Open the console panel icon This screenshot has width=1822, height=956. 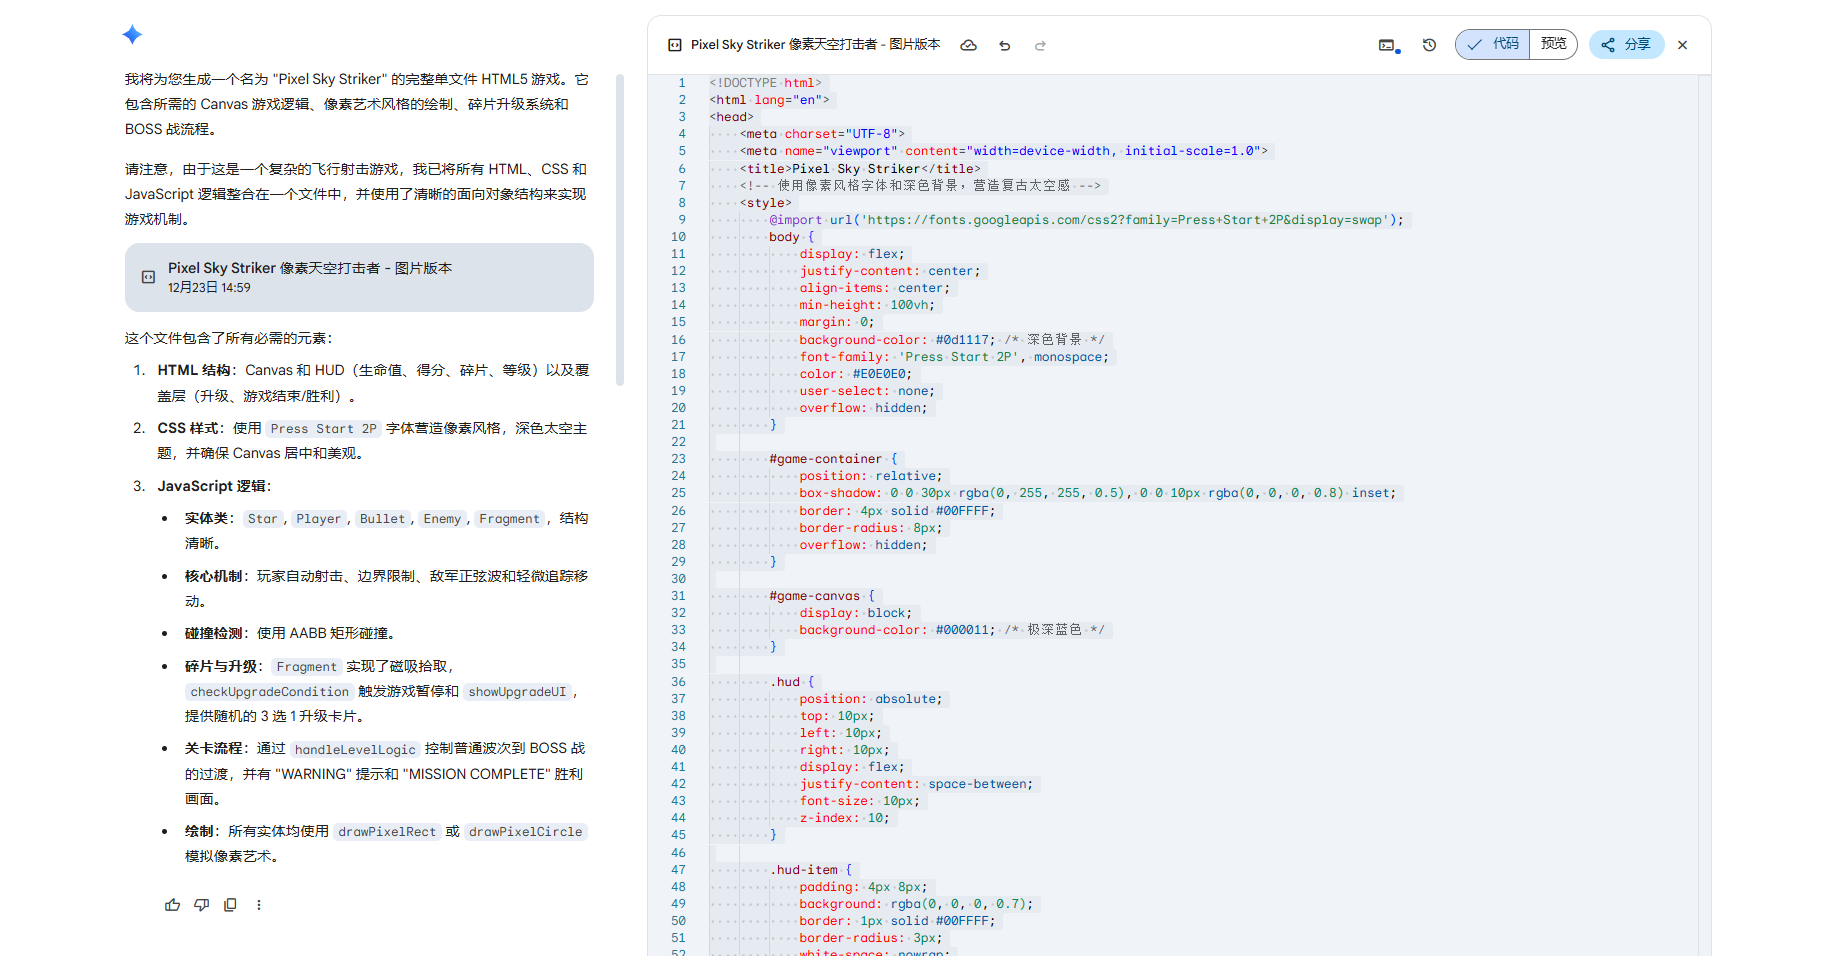click(x=1388, y=45)
